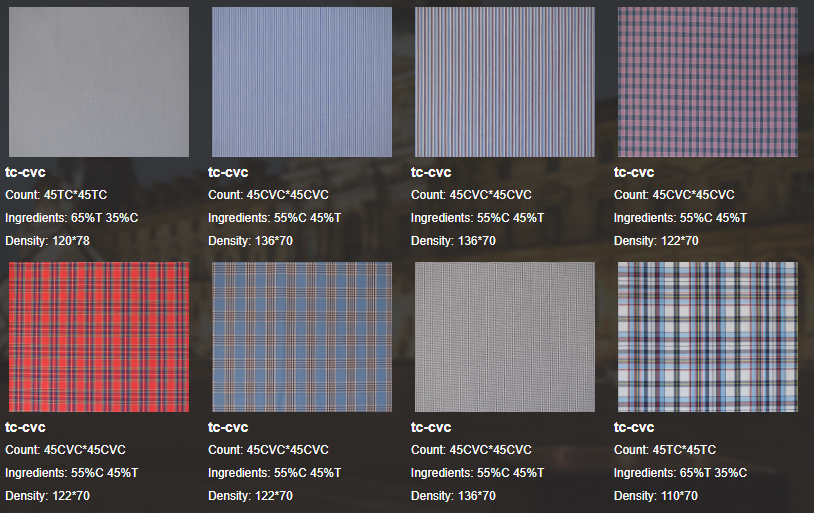Screen dimensions: 814x513
Task: Click the tc-cvc title under white sky-blue plaid
Action: 634,427
